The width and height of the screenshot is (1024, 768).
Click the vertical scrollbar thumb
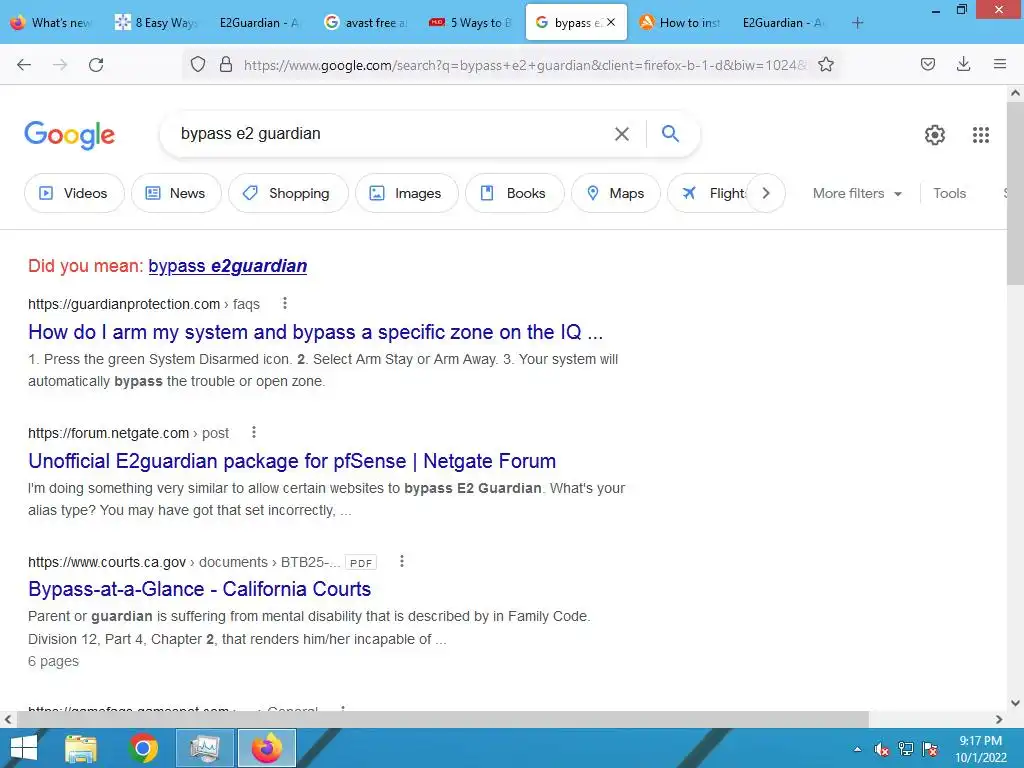tap(1015, 194)
